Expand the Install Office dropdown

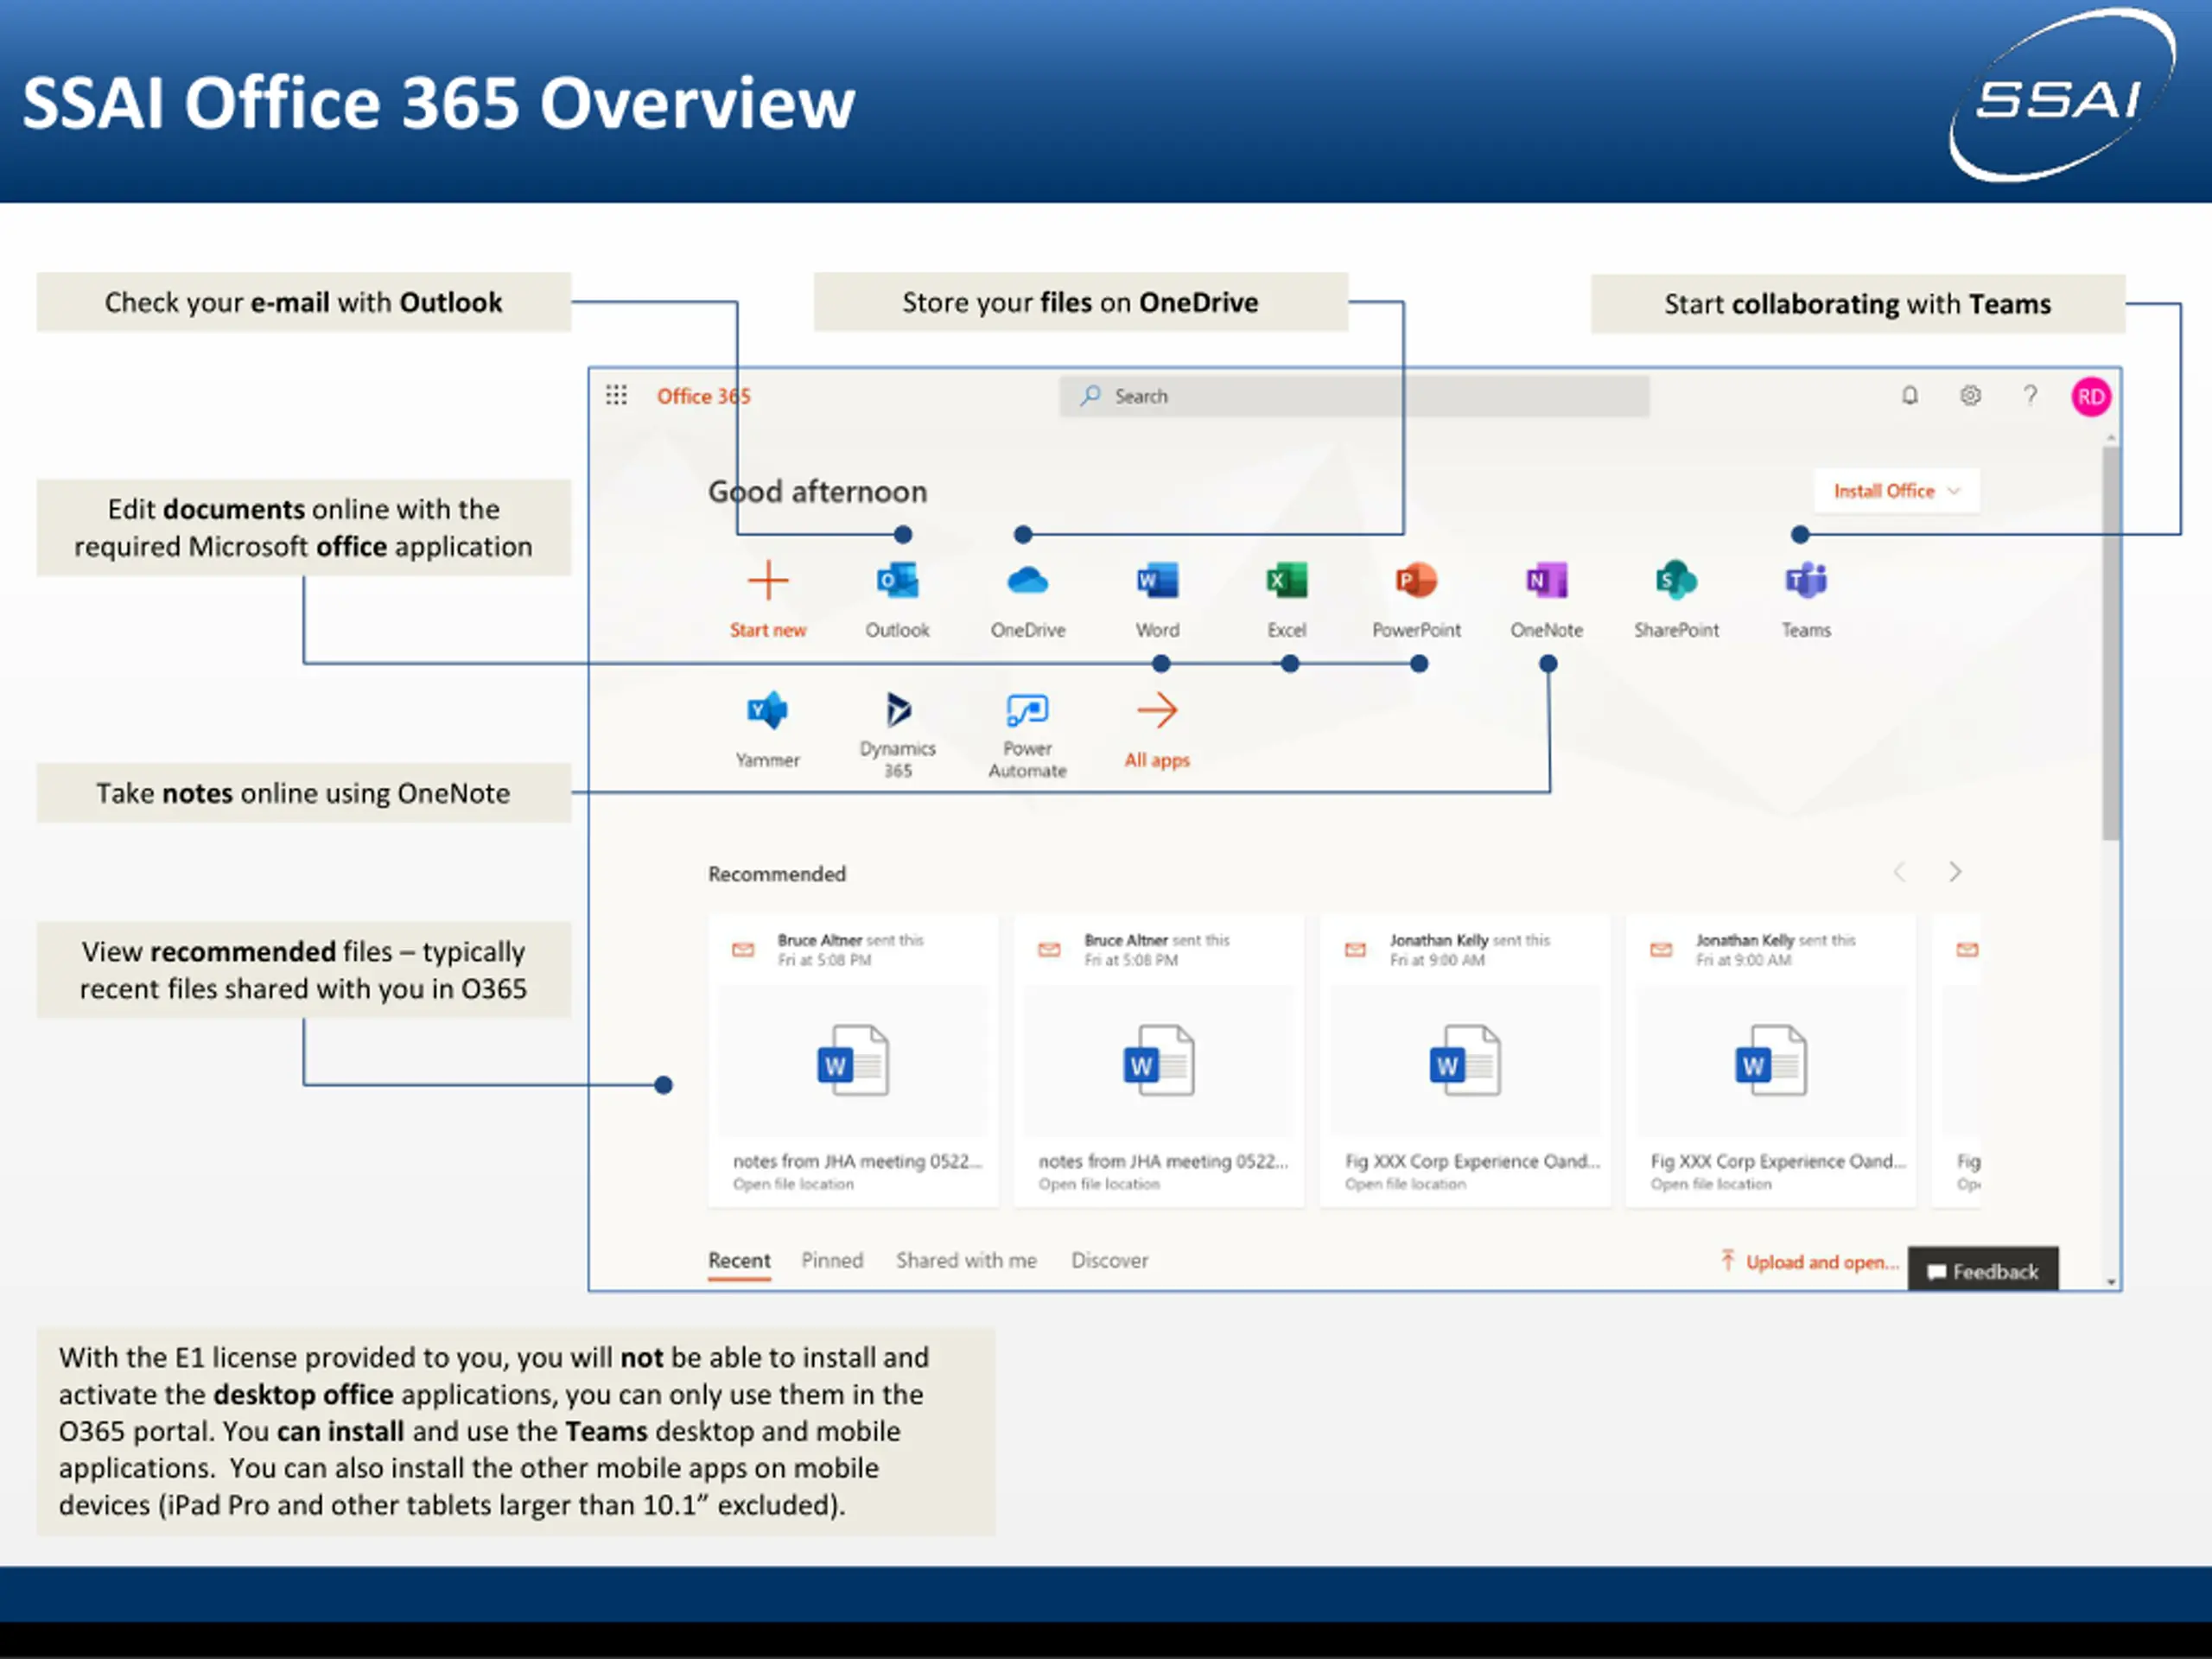1896,491
